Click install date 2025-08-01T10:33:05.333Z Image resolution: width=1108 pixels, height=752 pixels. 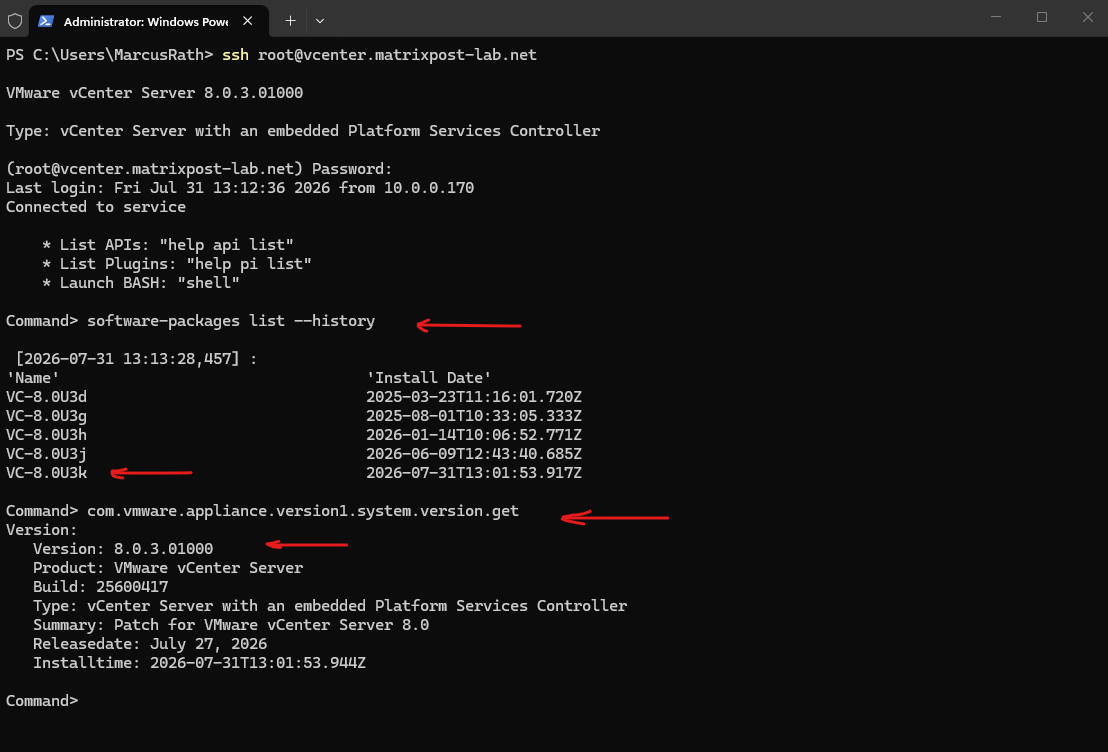(474, 416)
